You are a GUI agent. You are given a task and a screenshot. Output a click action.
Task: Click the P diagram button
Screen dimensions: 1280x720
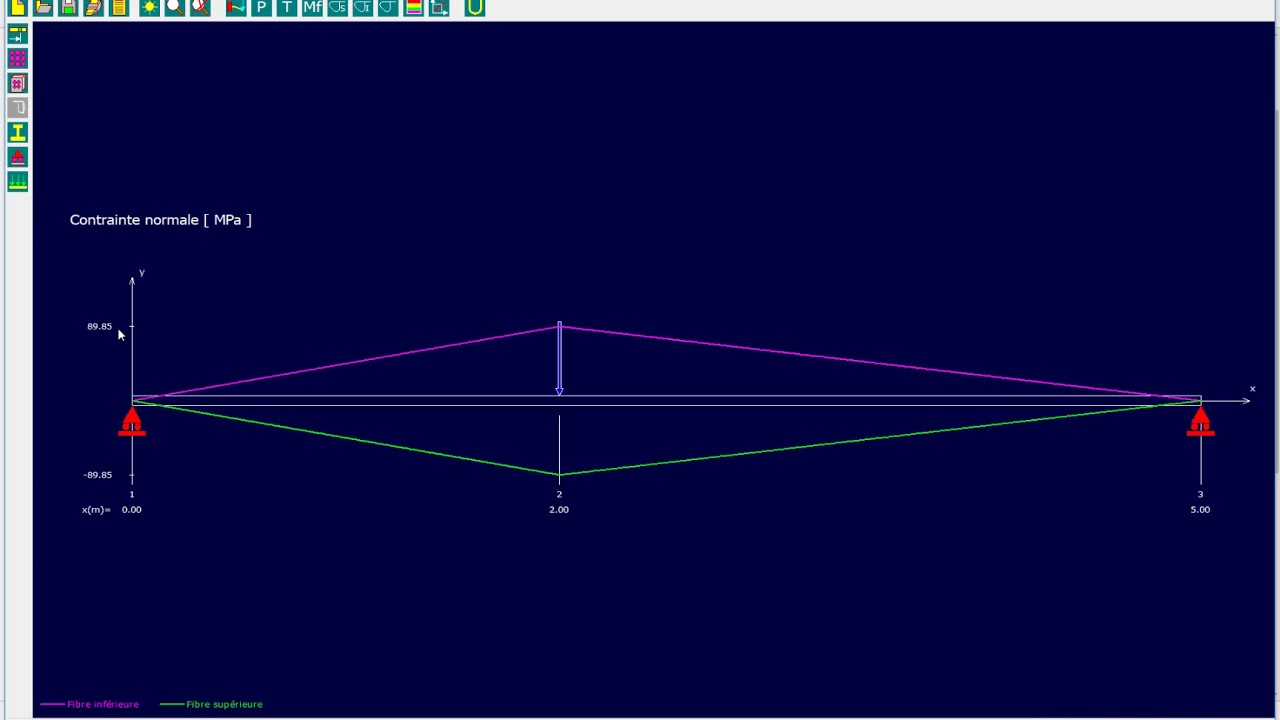261,7
